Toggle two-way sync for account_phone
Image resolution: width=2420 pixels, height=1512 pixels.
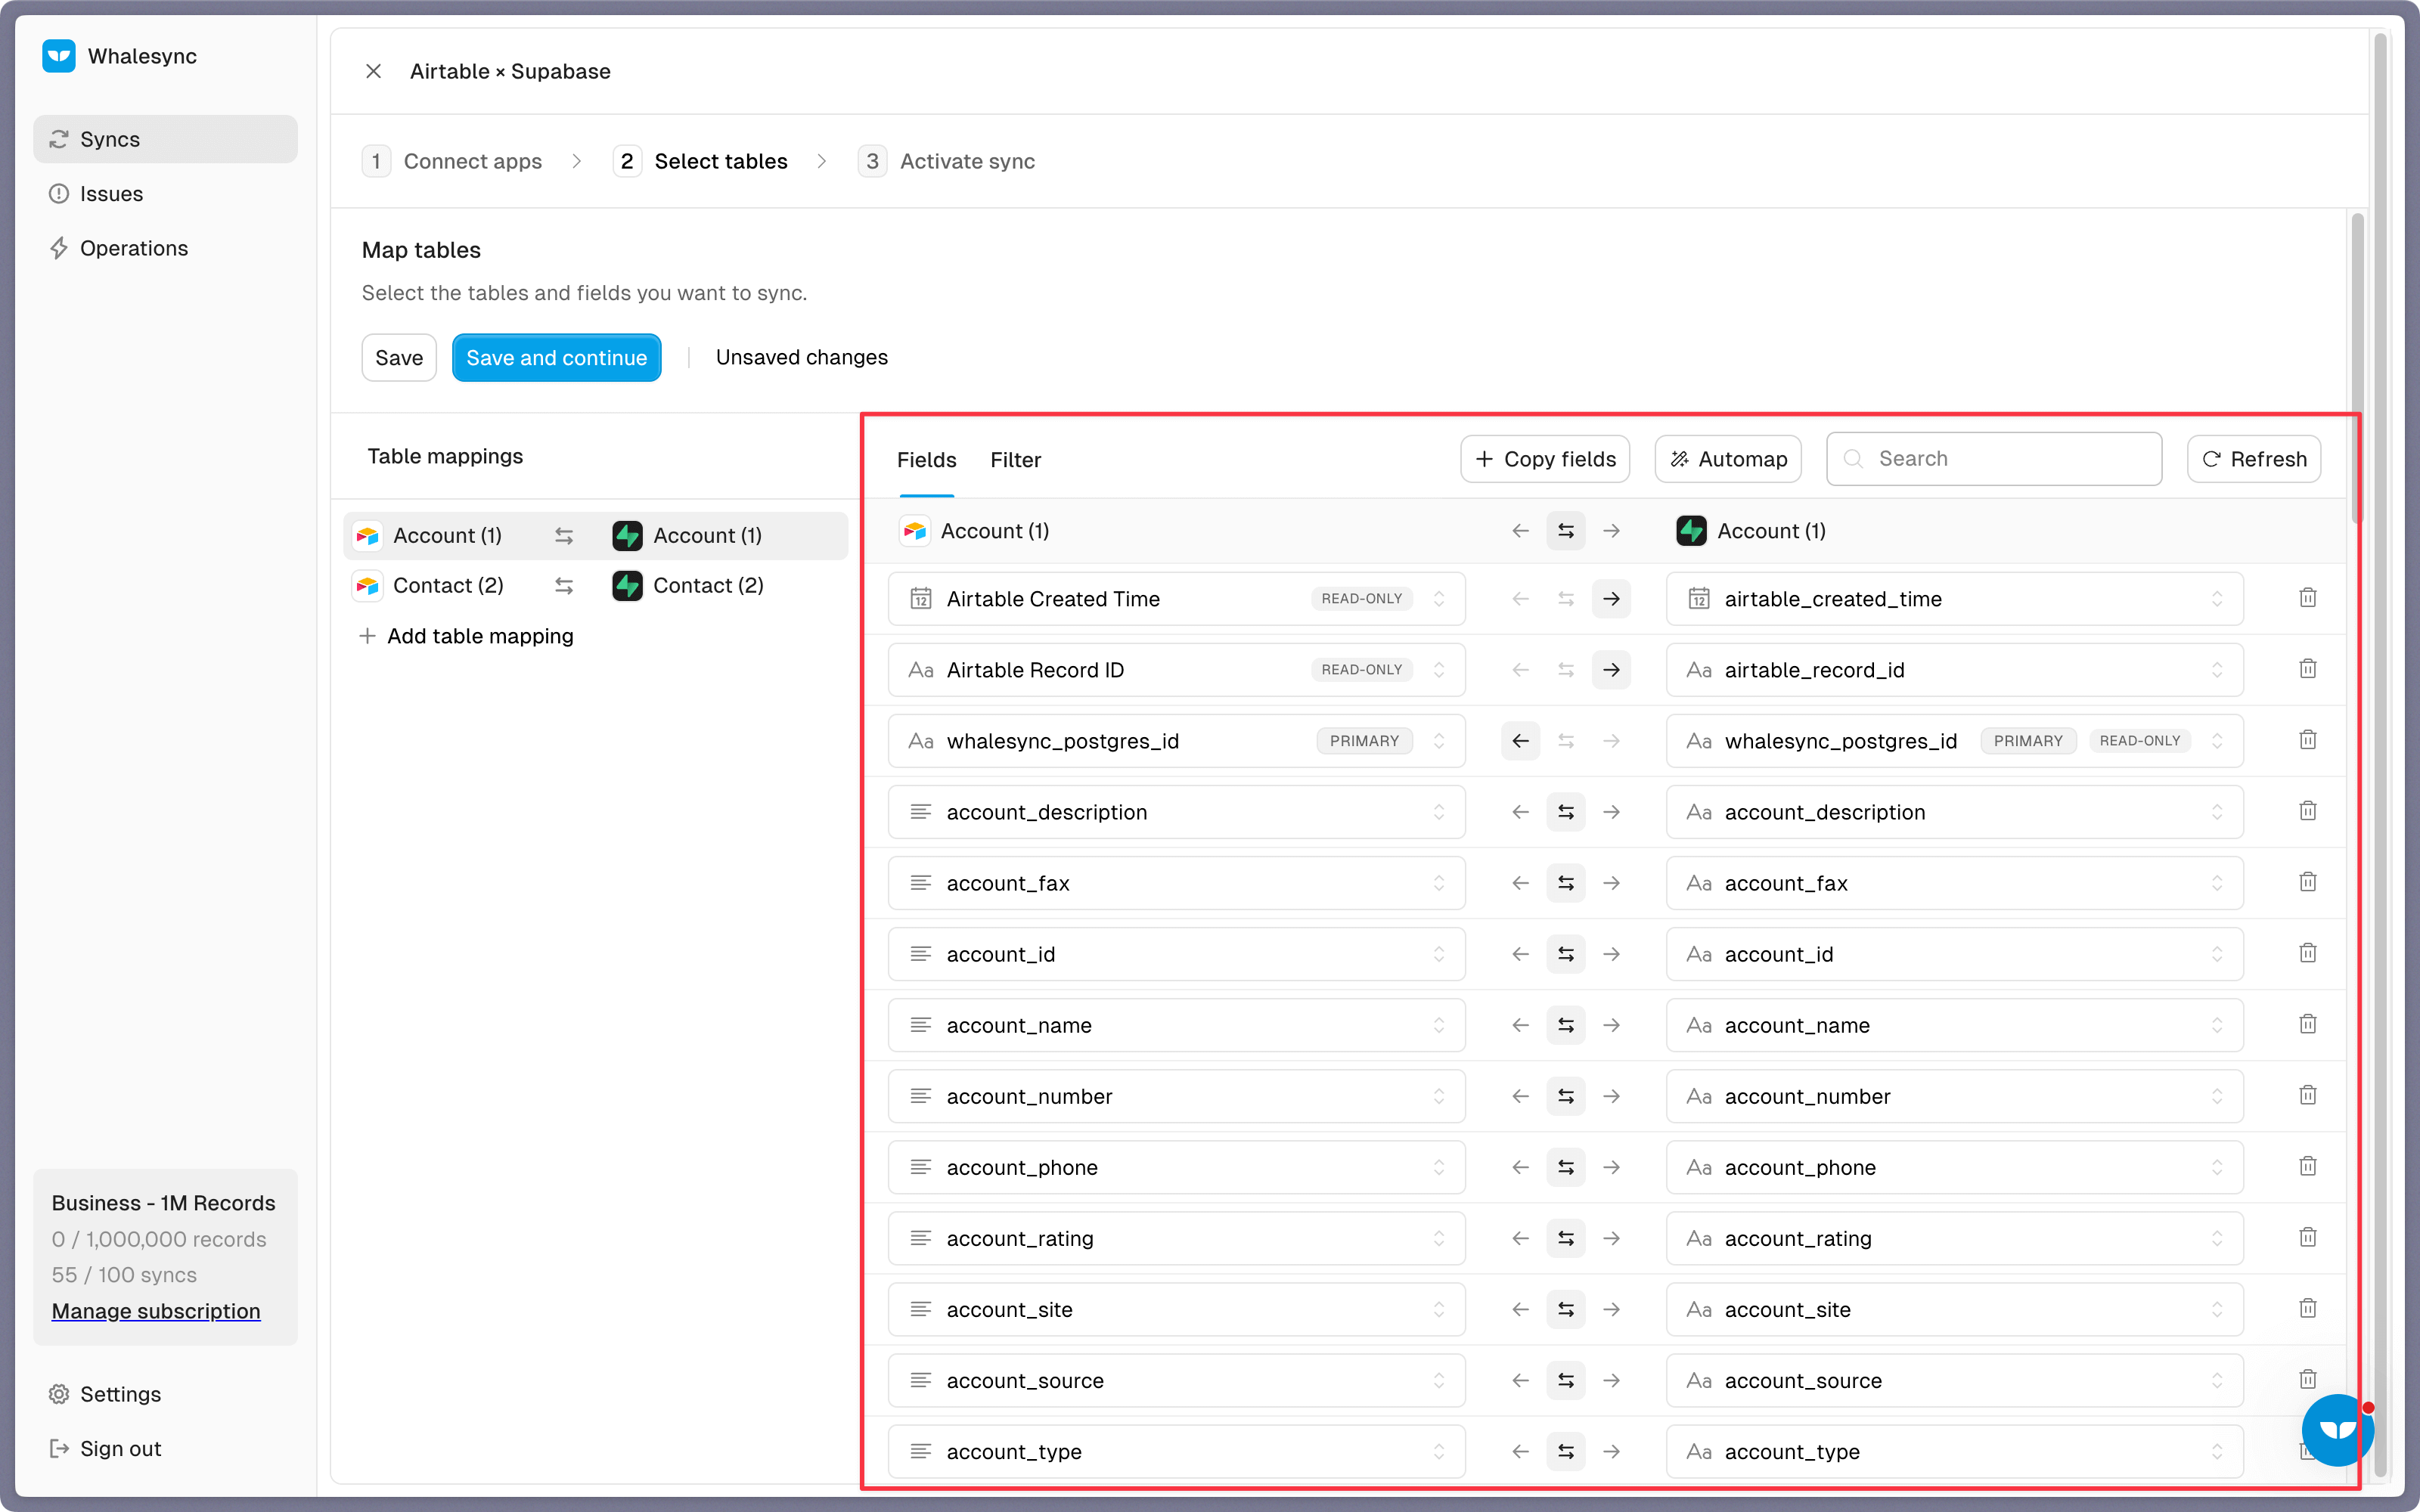[x=1566, y=1167]
